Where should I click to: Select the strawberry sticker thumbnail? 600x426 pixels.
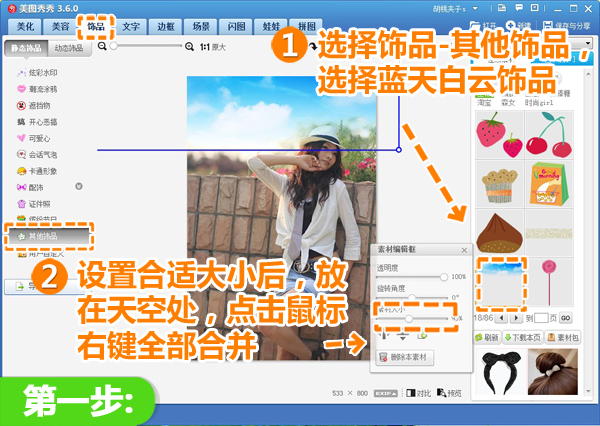coord(499,135)
